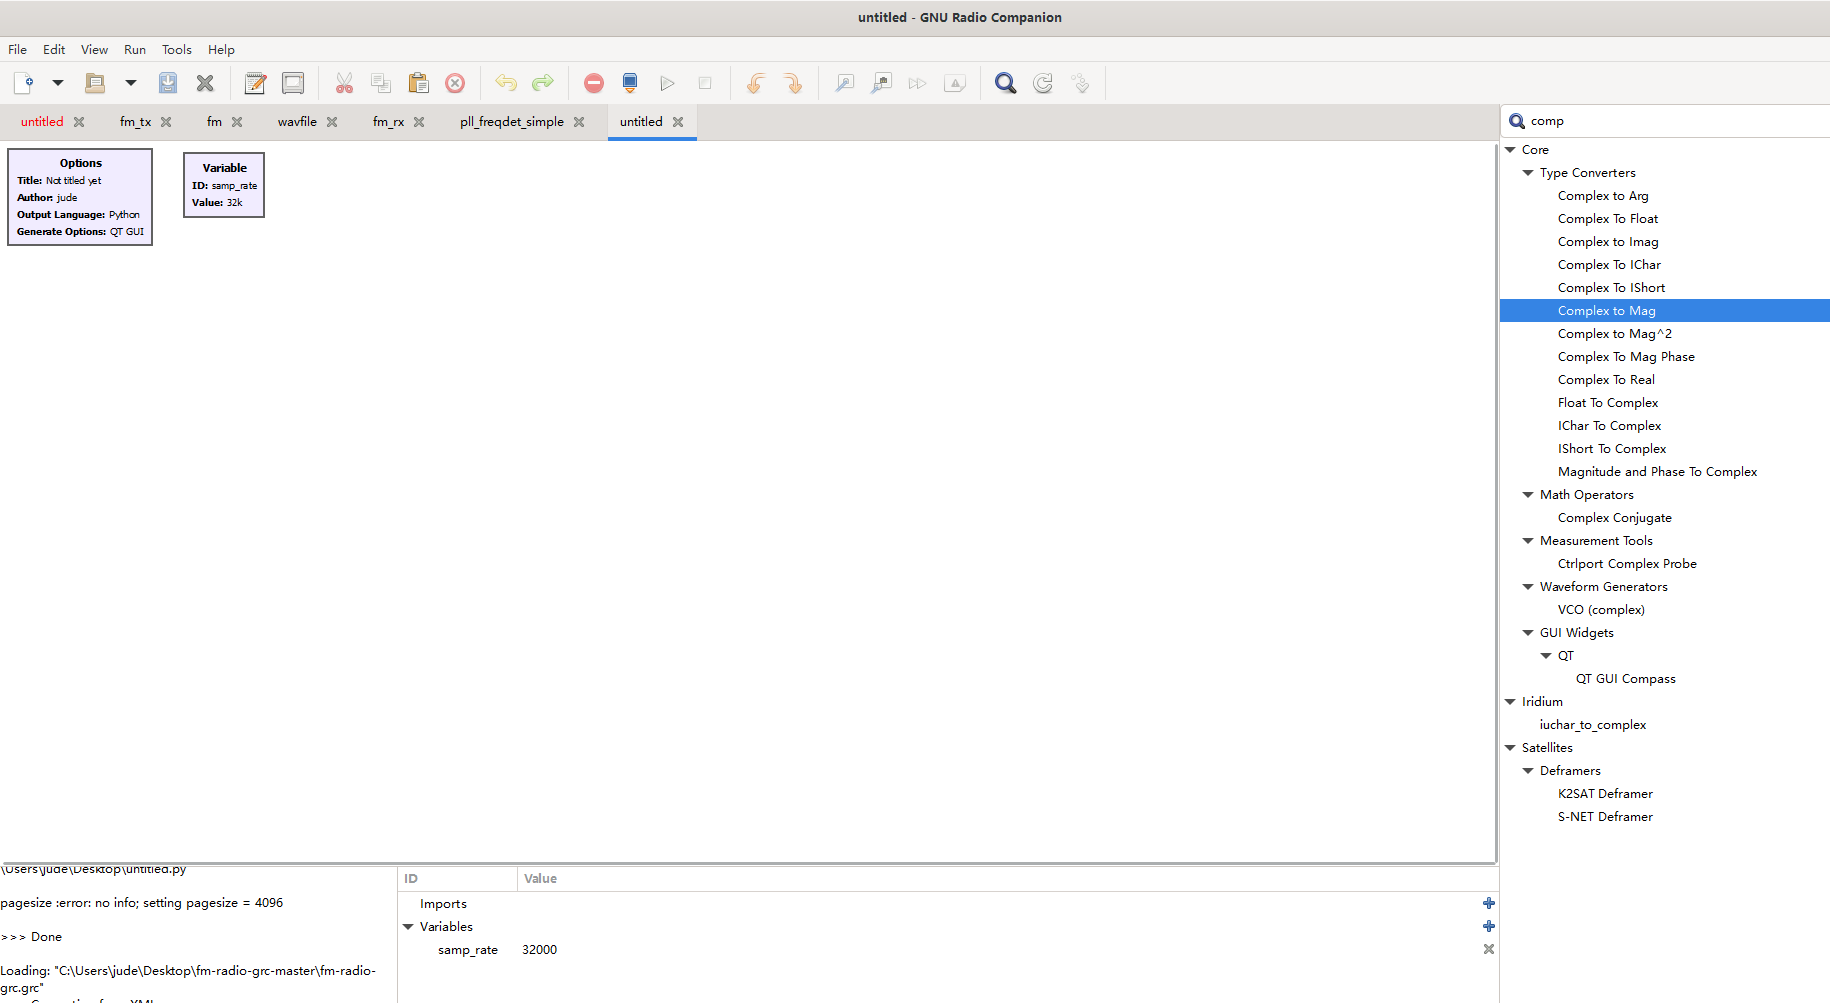
Task: Take a screen capture of flow graph
Action: 293,83
